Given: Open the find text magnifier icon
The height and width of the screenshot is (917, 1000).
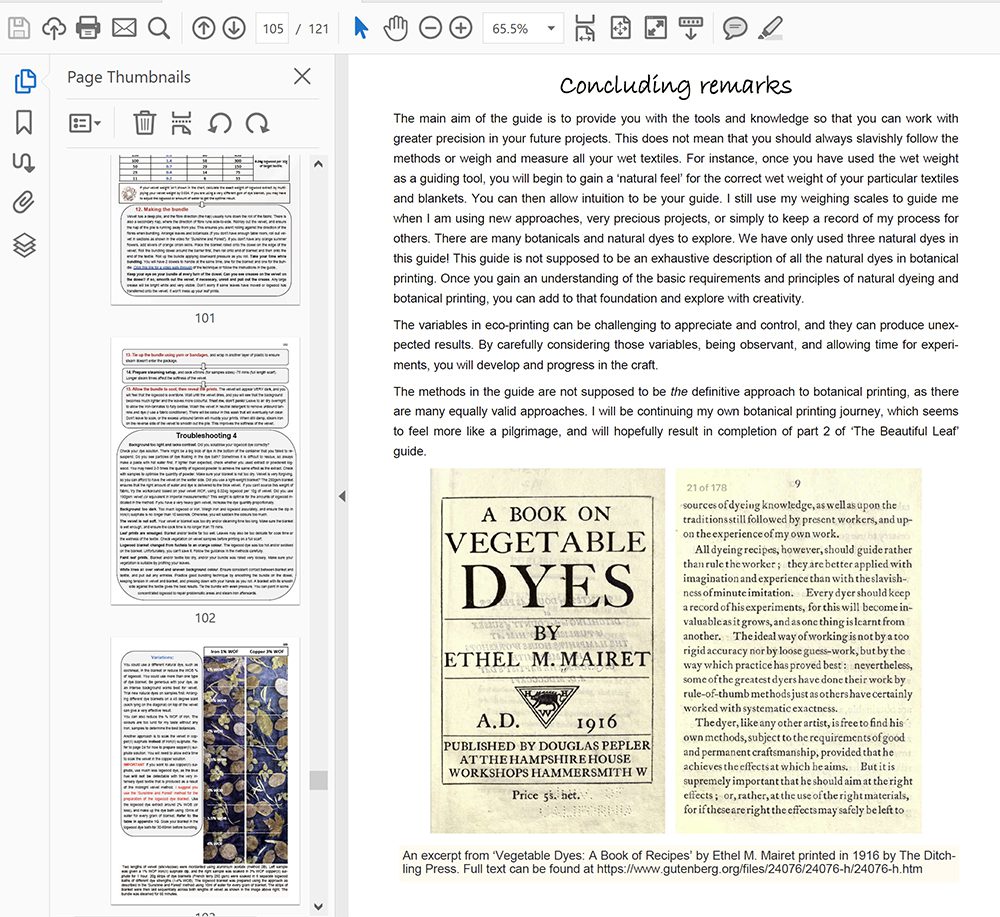Looking at the screenshot, I should (159, 28).
